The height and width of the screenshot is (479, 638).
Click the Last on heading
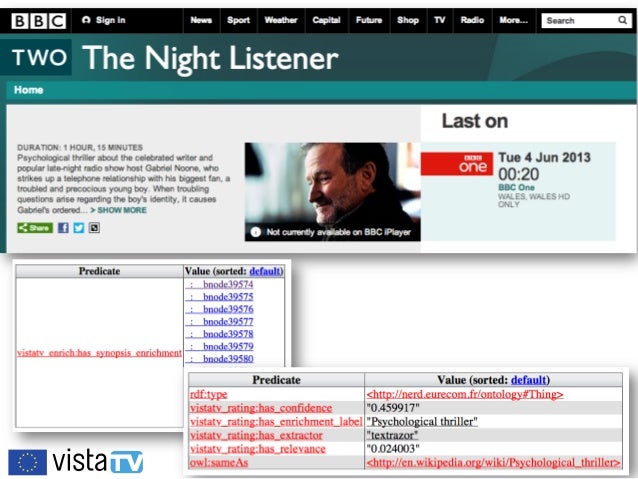[x=475, y=121]
